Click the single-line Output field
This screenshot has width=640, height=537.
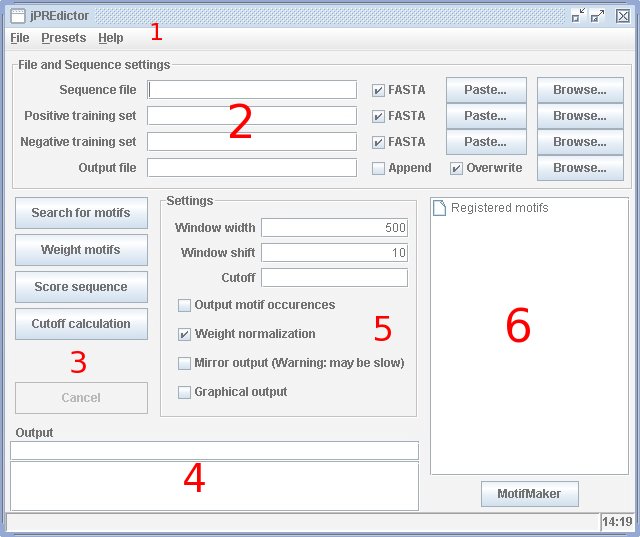click(214, 450)
